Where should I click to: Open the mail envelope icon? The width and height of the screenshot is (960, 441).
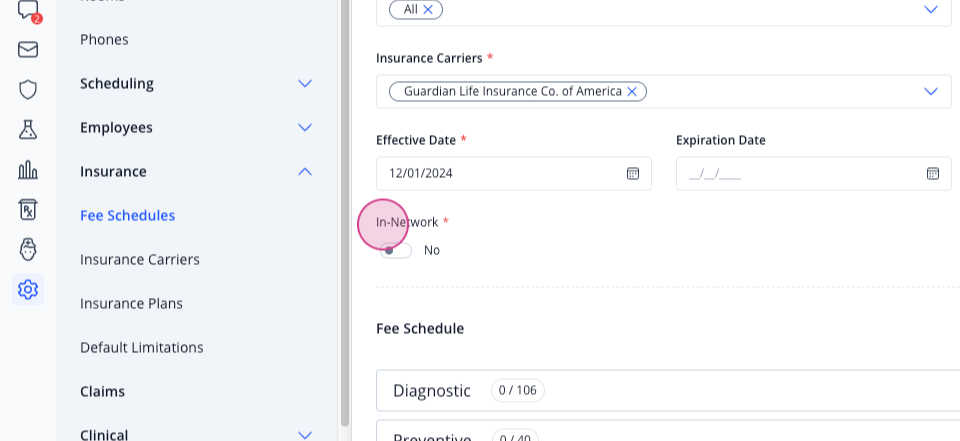28,50
